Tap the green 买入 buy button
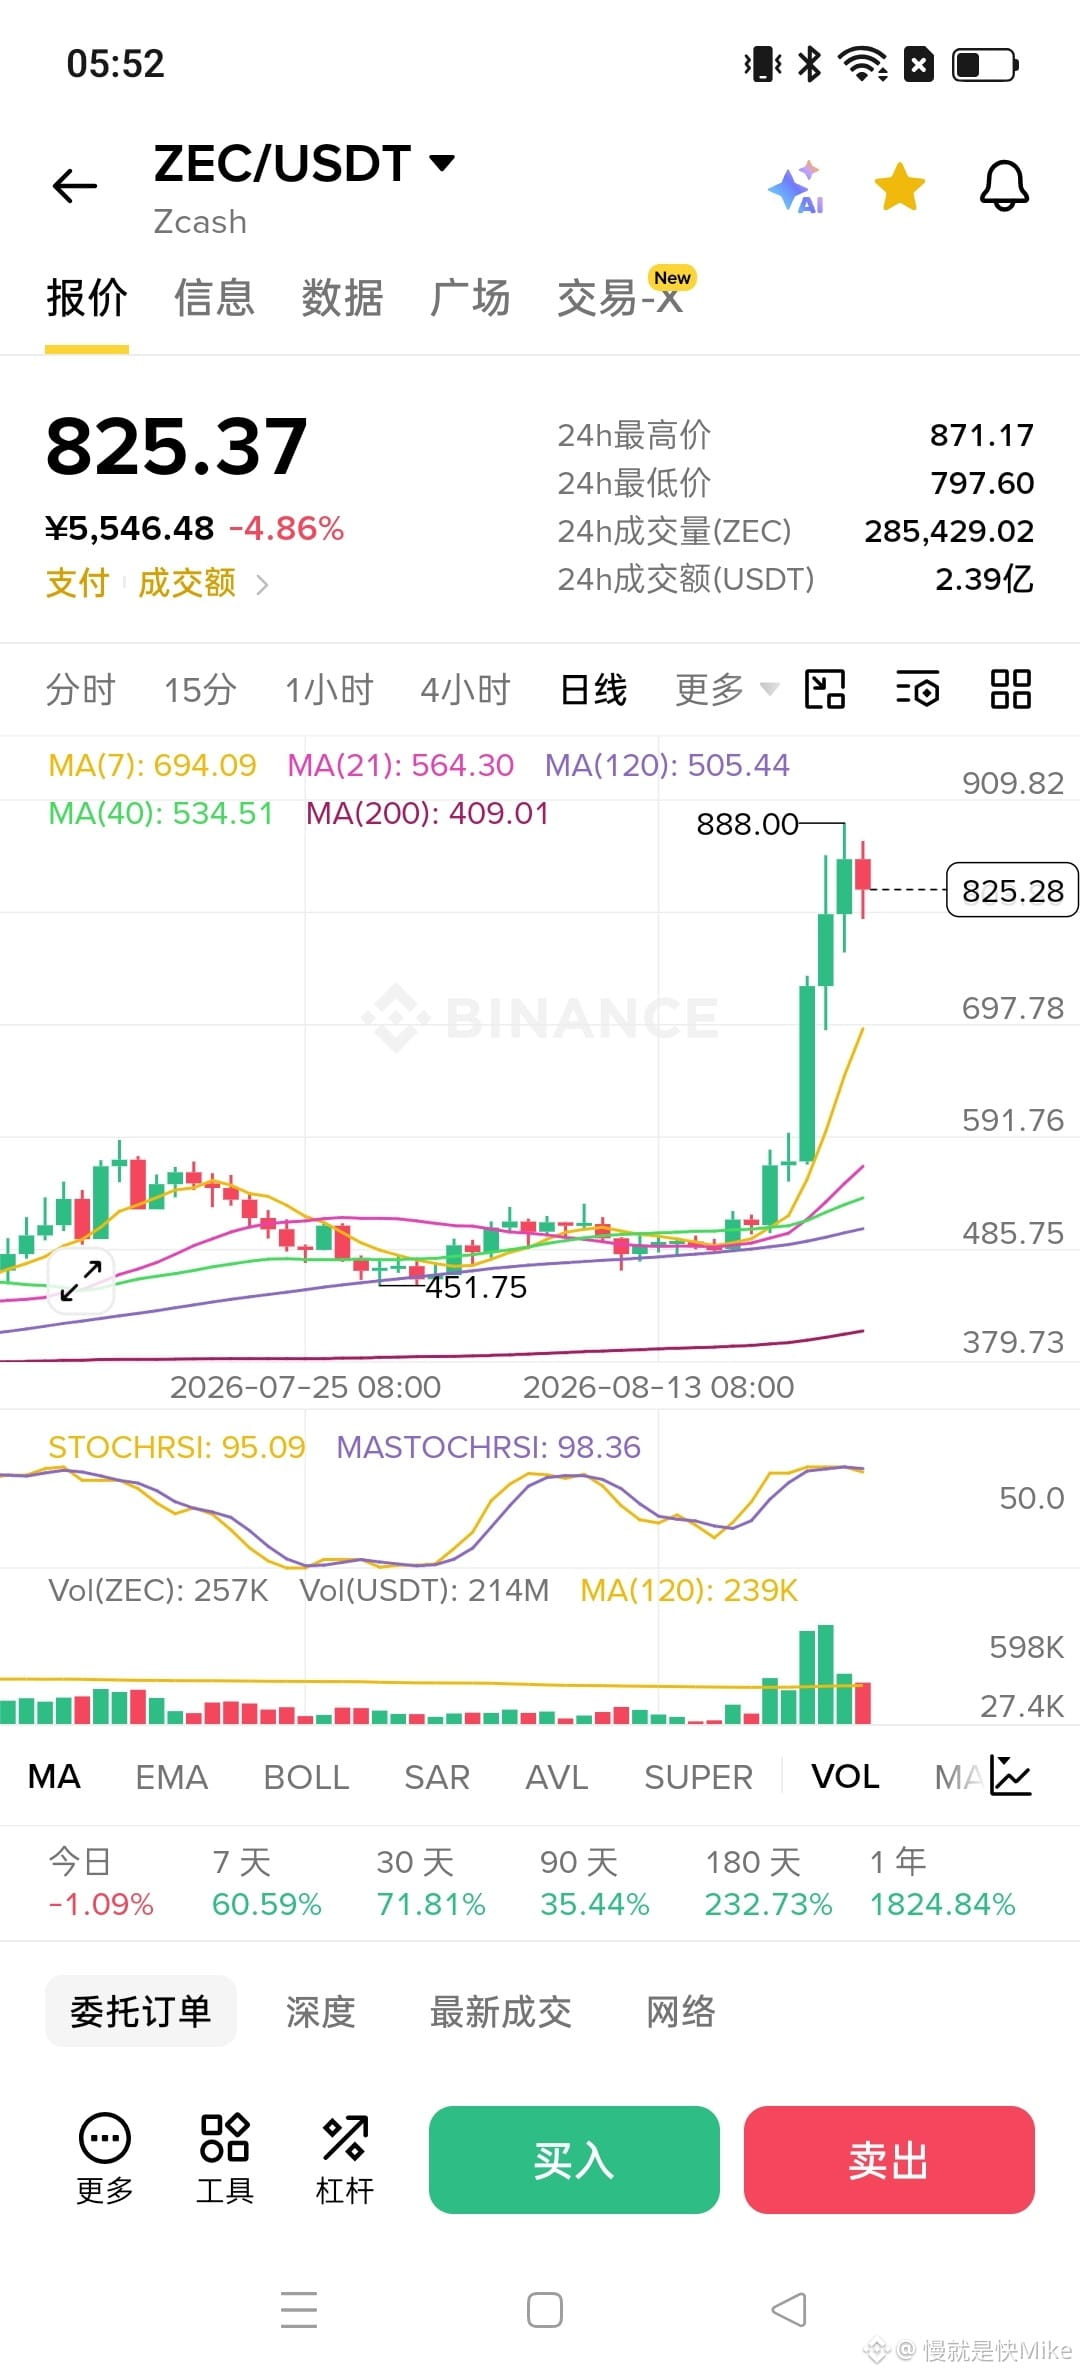Screen dimensions: 1080x2376 [x=574, y=2160]
